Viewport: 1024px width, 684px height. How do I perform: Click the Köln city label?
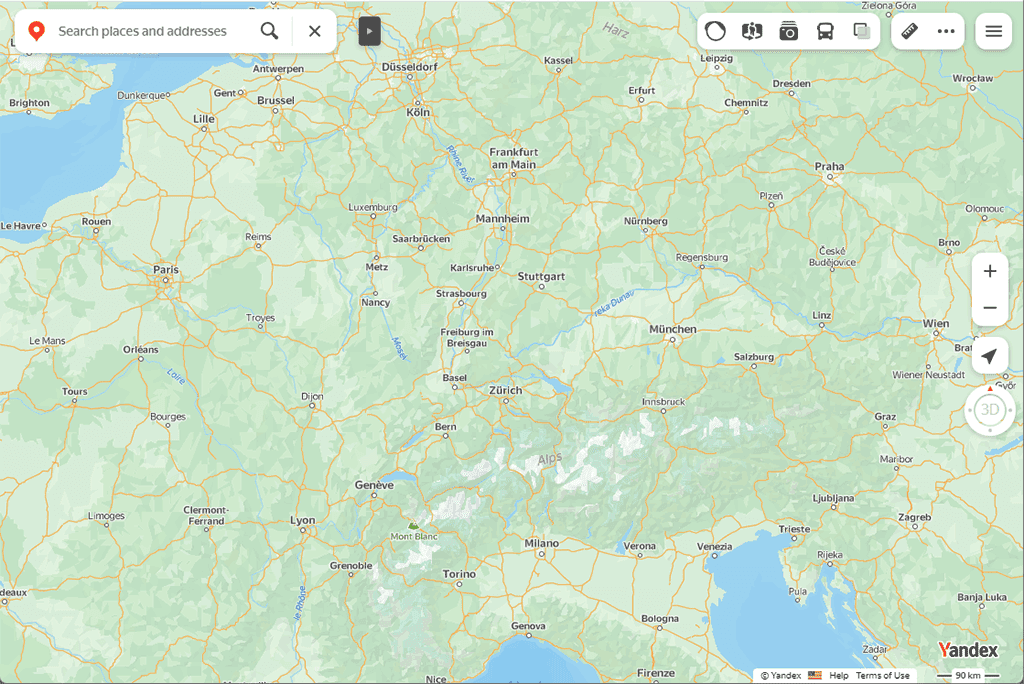click(x=418, y=112)
